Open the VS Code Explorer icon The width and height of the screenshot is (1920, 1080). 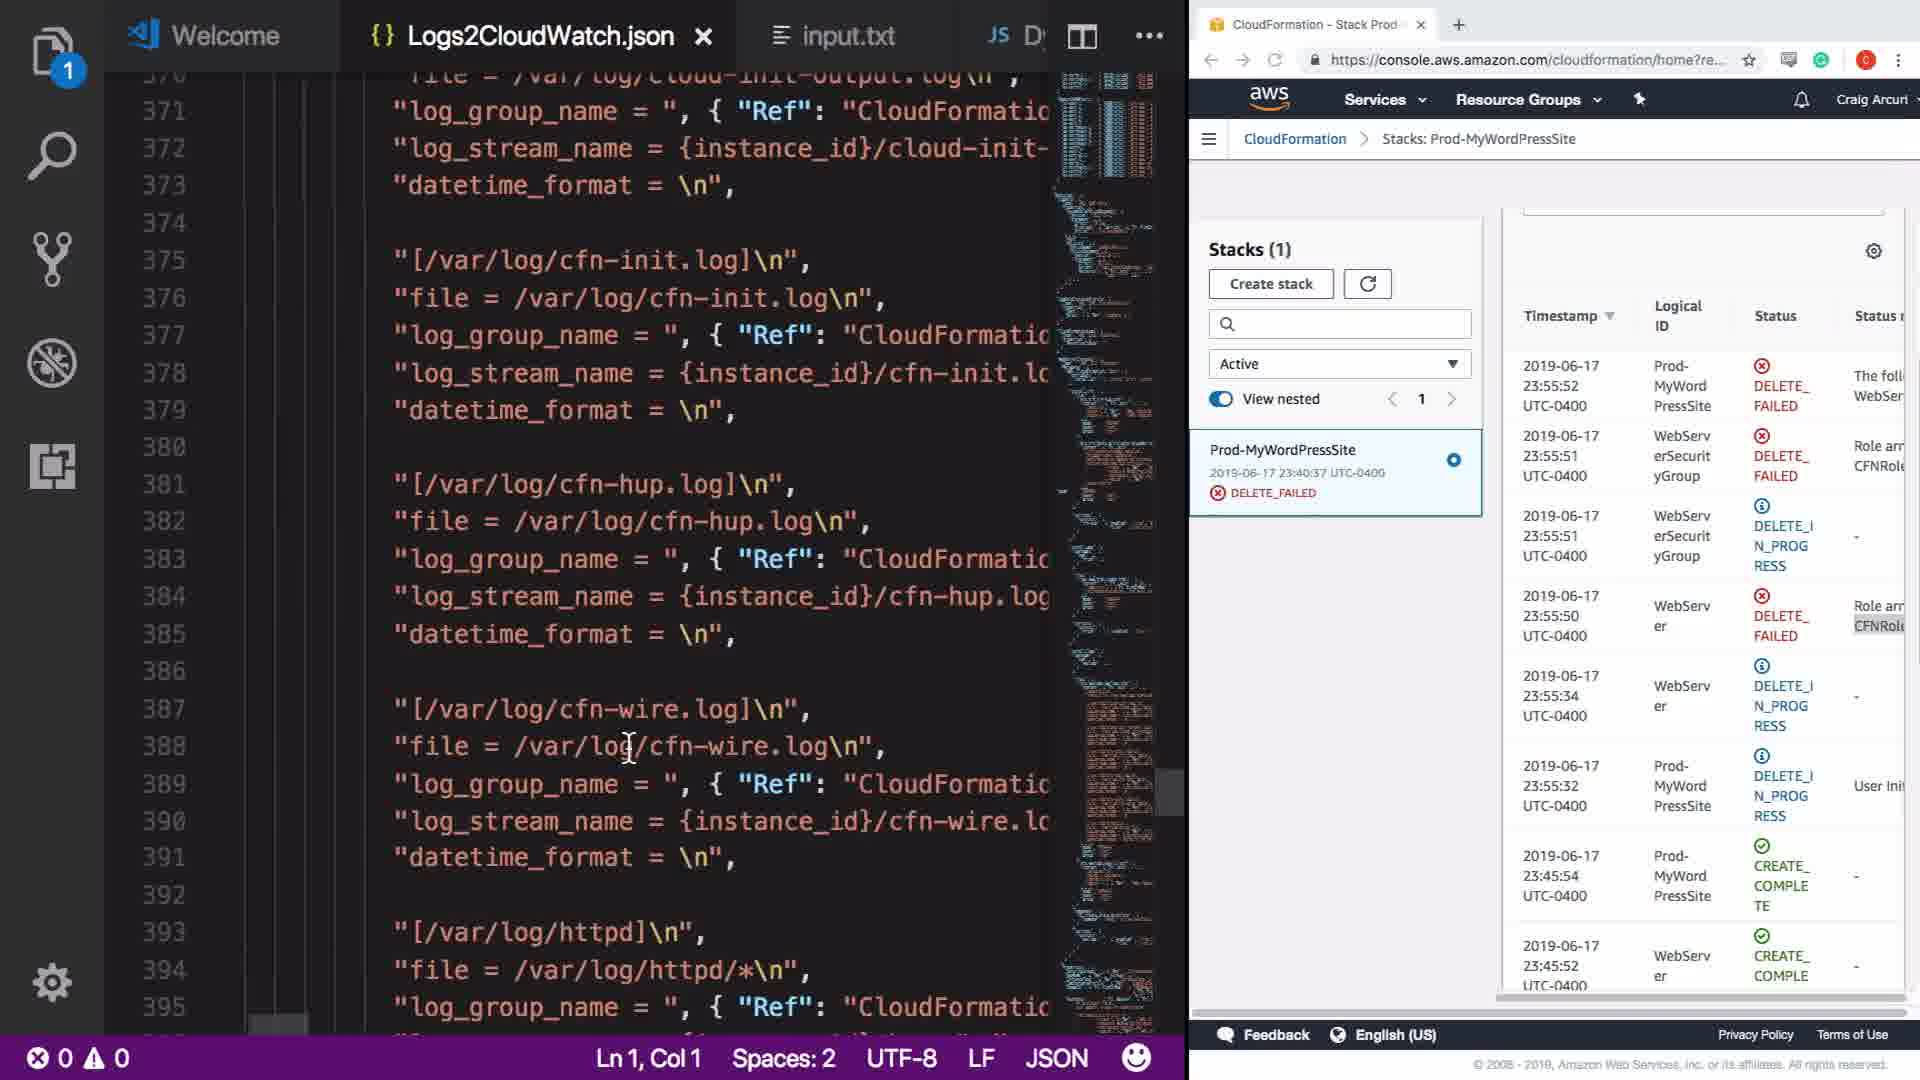tap(52, 52)
